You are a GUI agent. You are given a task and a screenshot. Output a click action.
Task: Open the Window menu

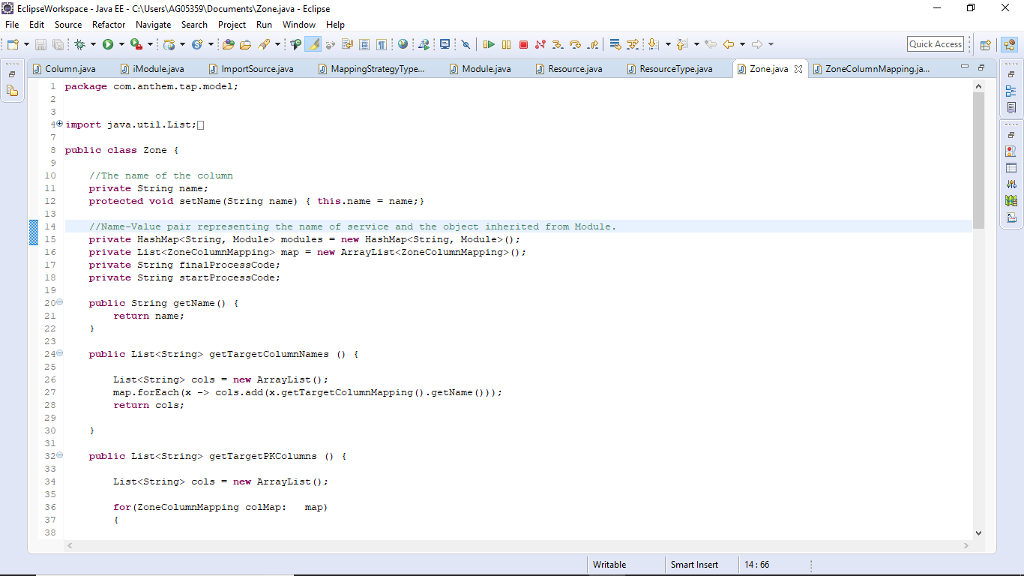(298, 25)
